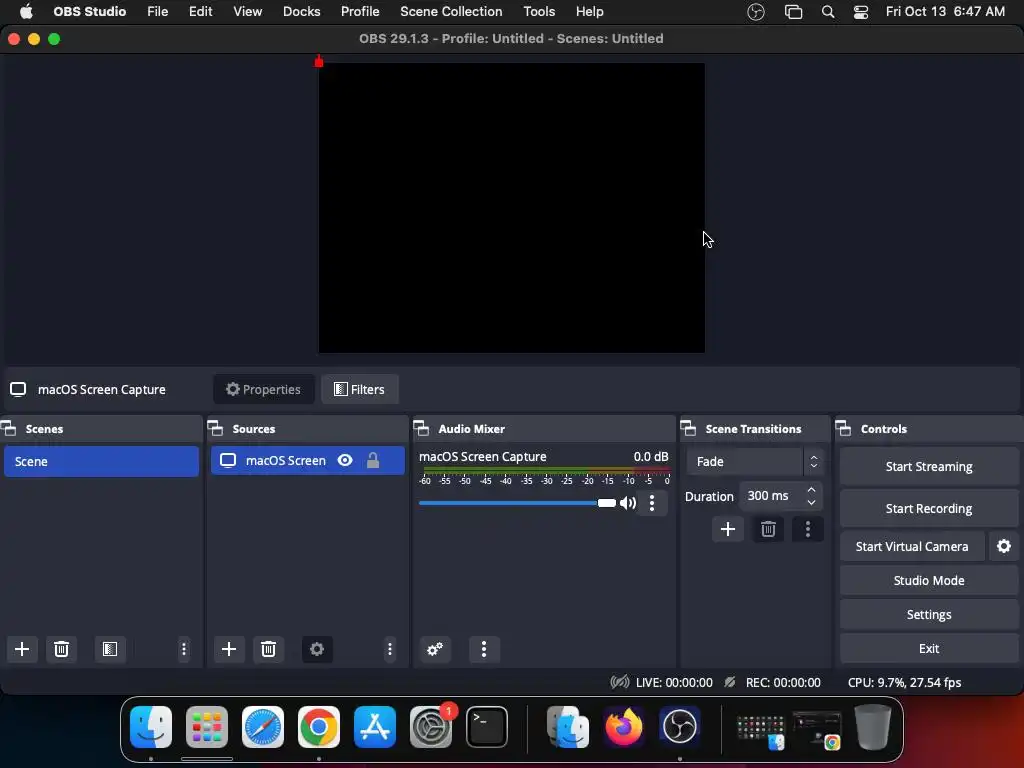The height and width of the screenshot is (768, 1024).
Task: Toggle lock on macOS Screen source
Action: [373, 460]
